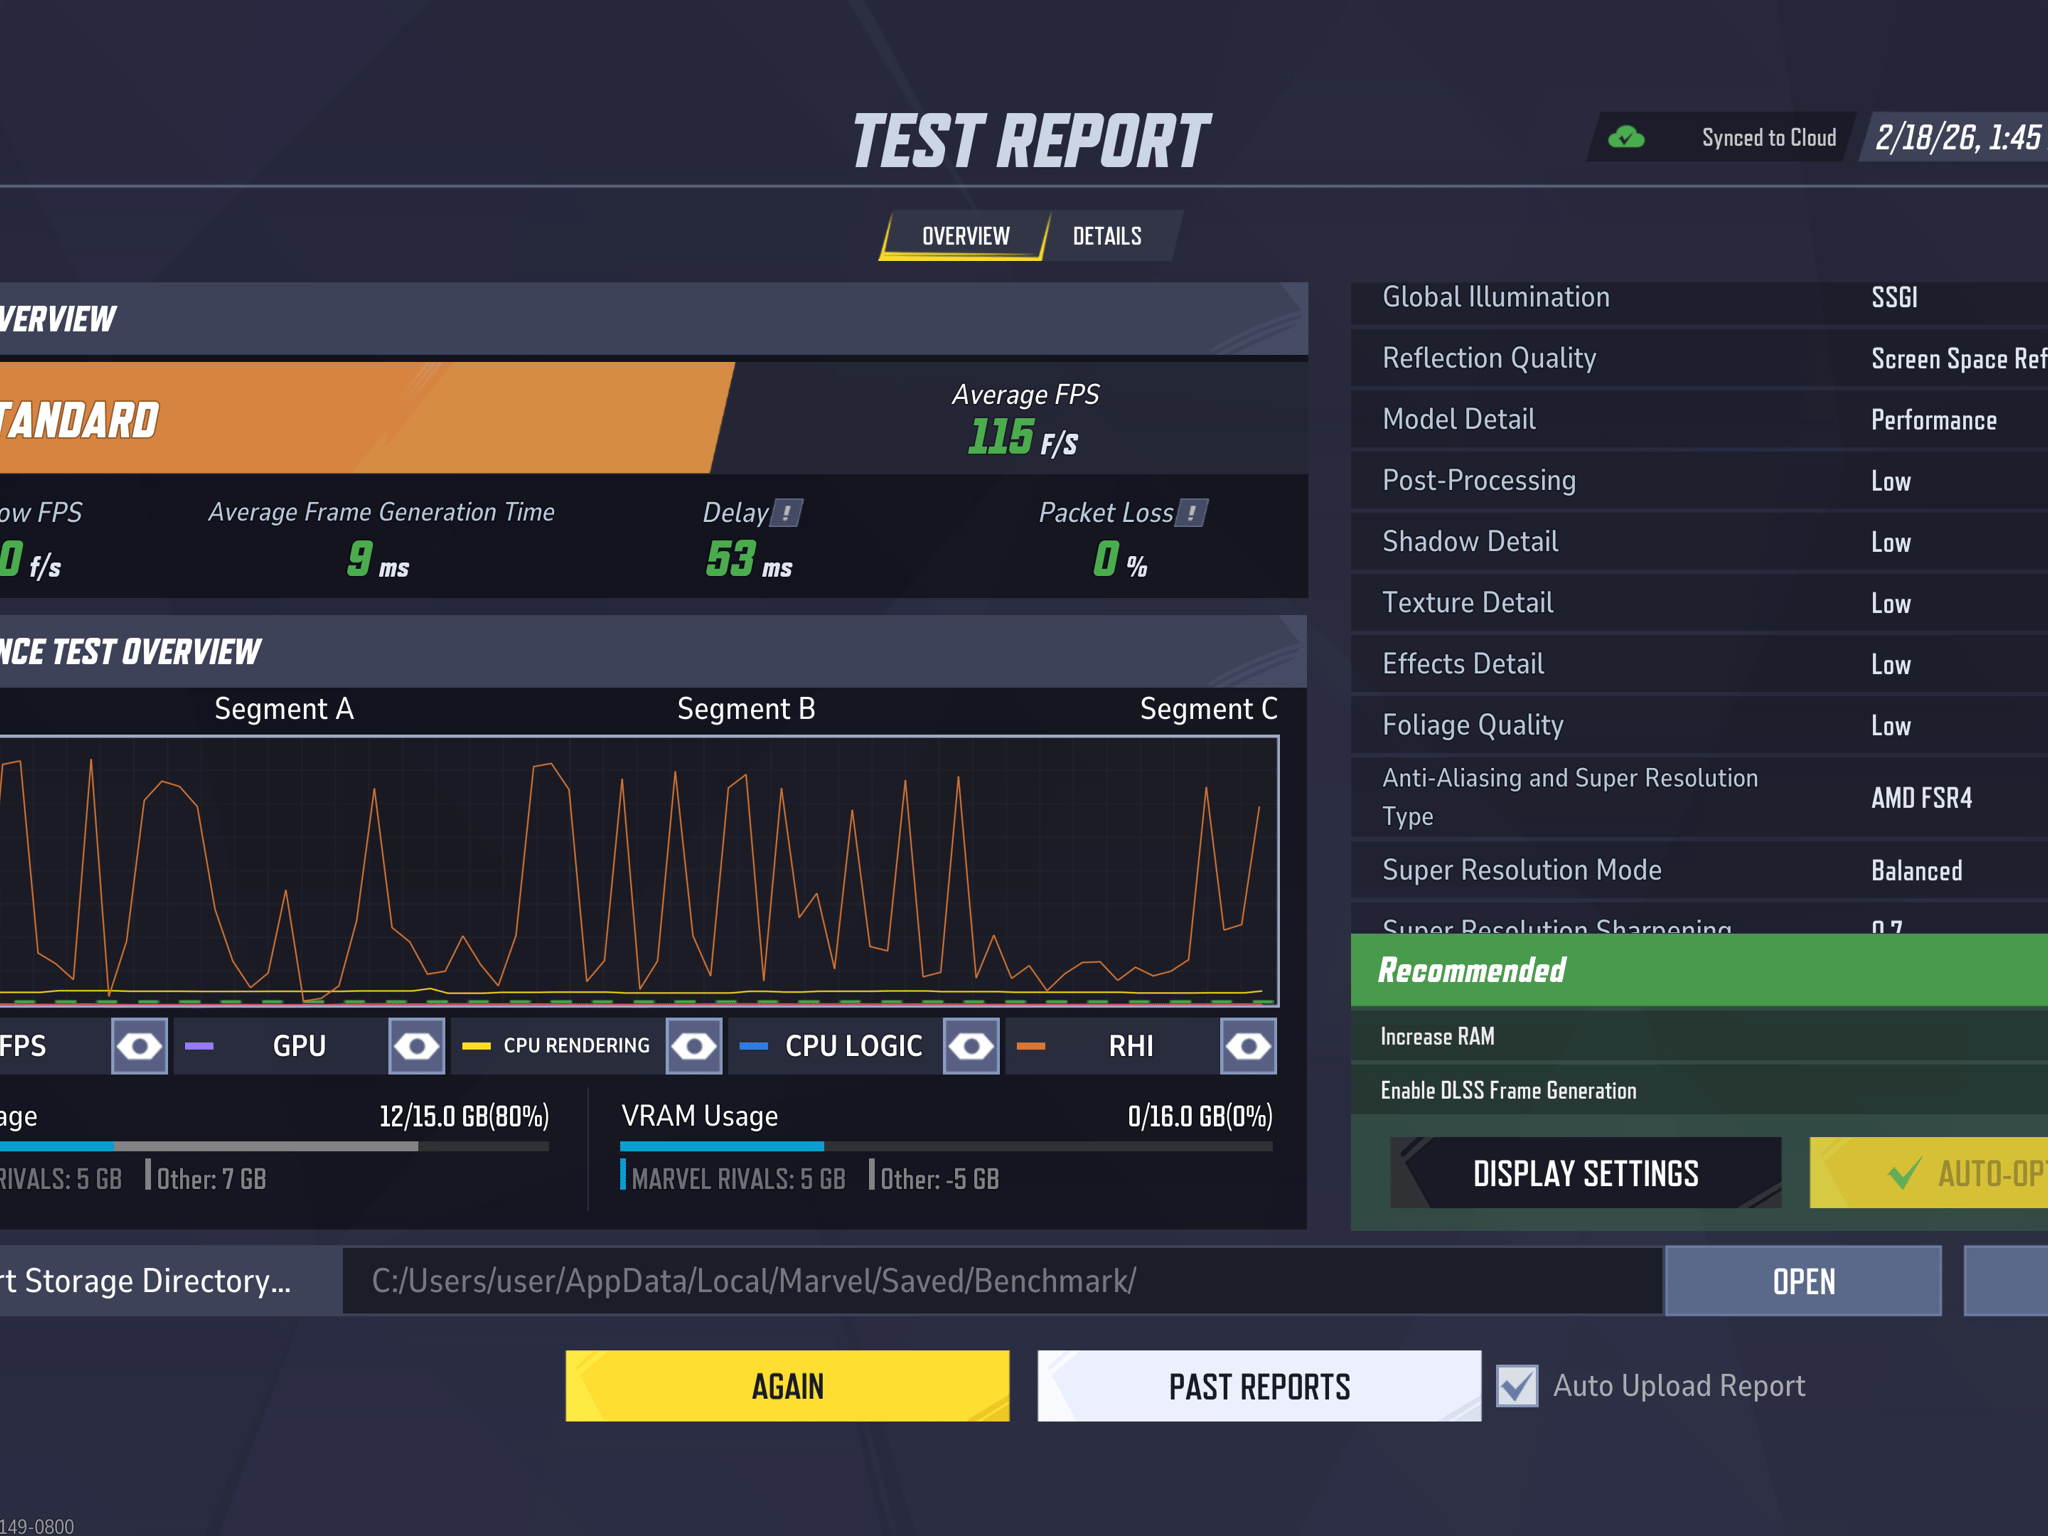The image size is (2048, 1536).
Task: Click the 9 ms frame generation time
Action: (x=378, y=560)
